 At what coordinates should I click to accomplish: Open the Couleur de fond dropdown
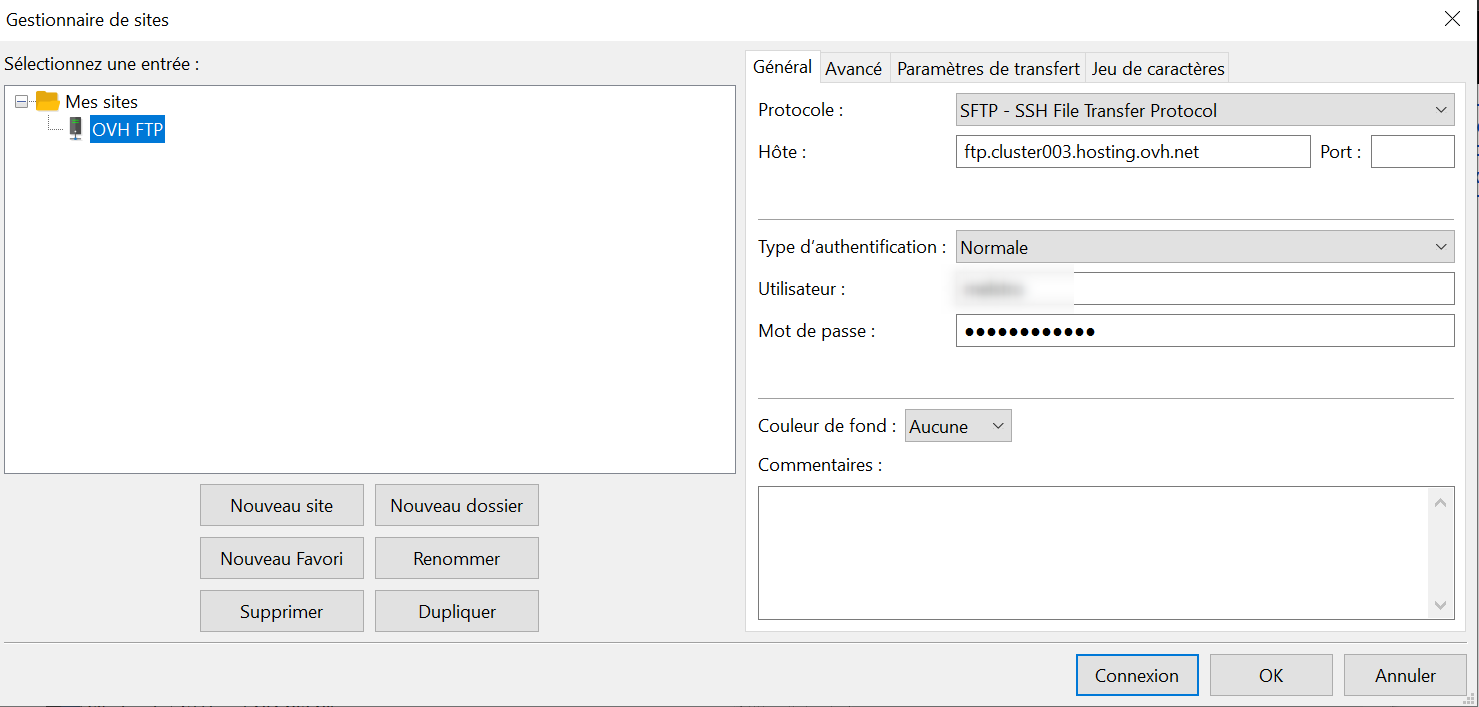coord(957,426)
